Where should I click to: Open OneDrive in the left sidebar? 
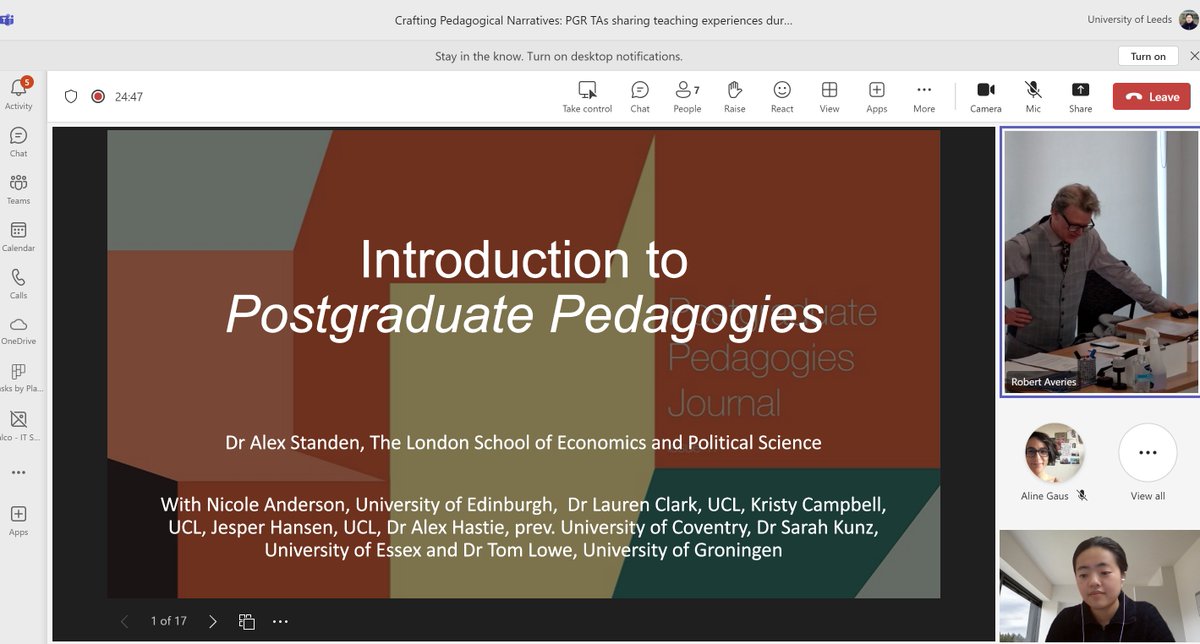click(x=18, y=331)
